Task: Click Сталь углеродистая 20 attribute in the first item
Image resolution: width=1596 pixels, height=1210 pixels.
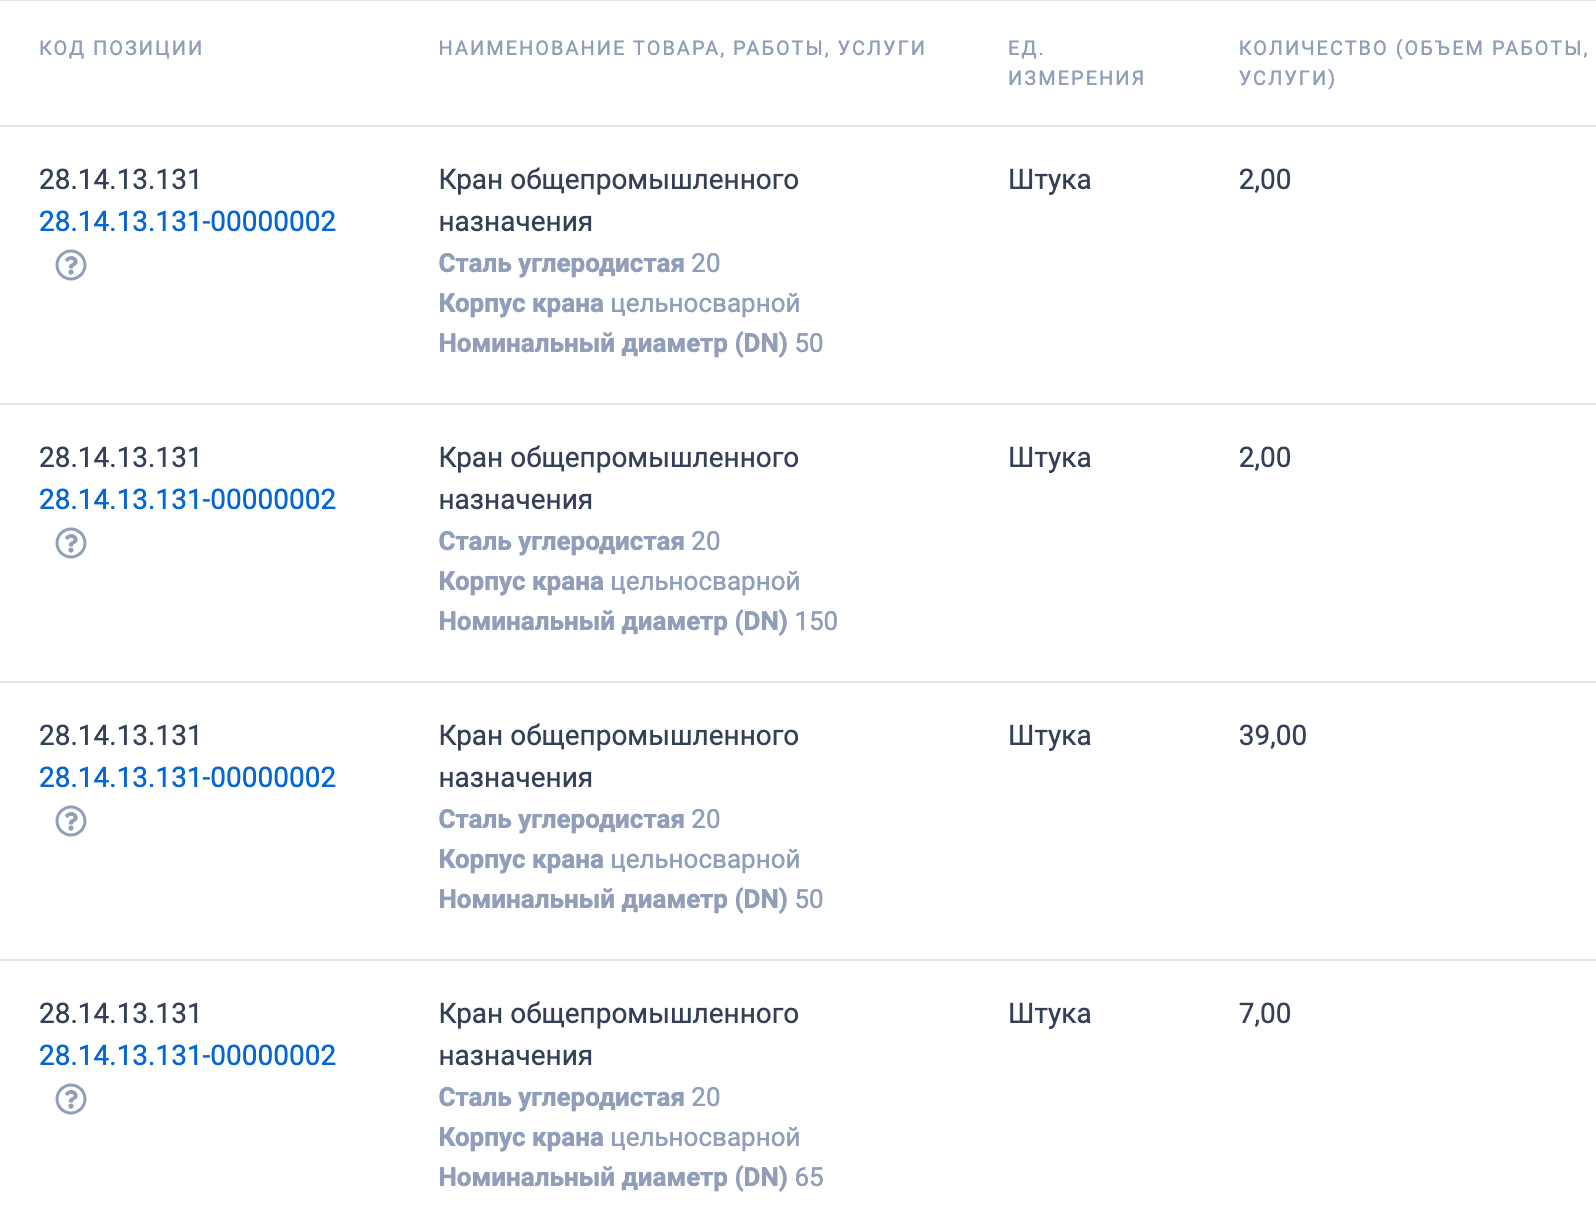Action: tap(578, 263)
